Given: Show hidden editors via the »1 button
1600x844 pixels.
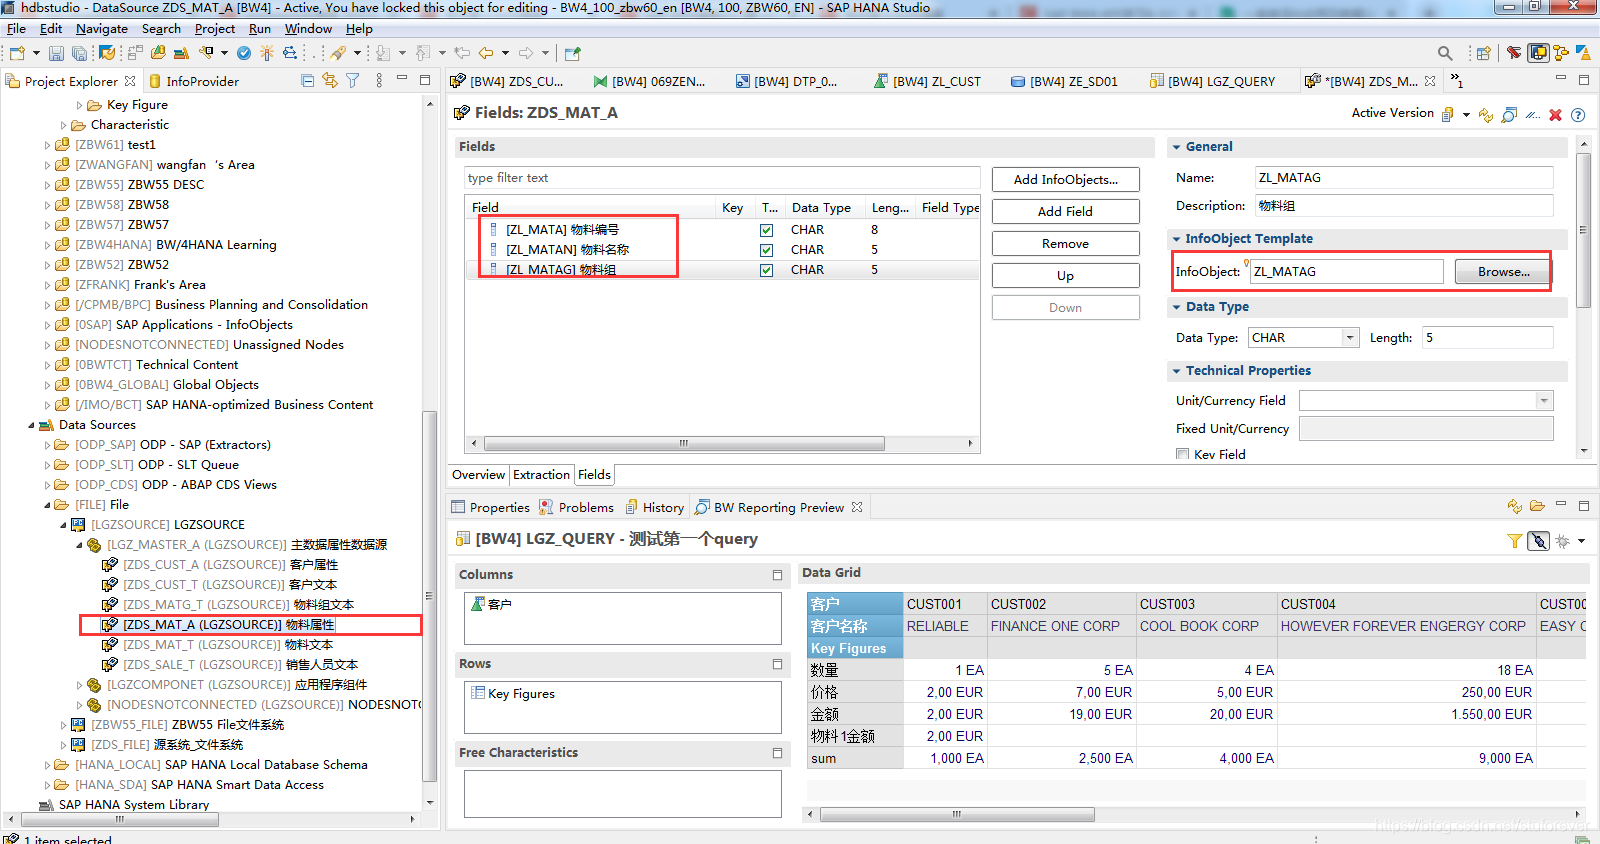Looking at the screenshot, I should tap(1457, 81).
